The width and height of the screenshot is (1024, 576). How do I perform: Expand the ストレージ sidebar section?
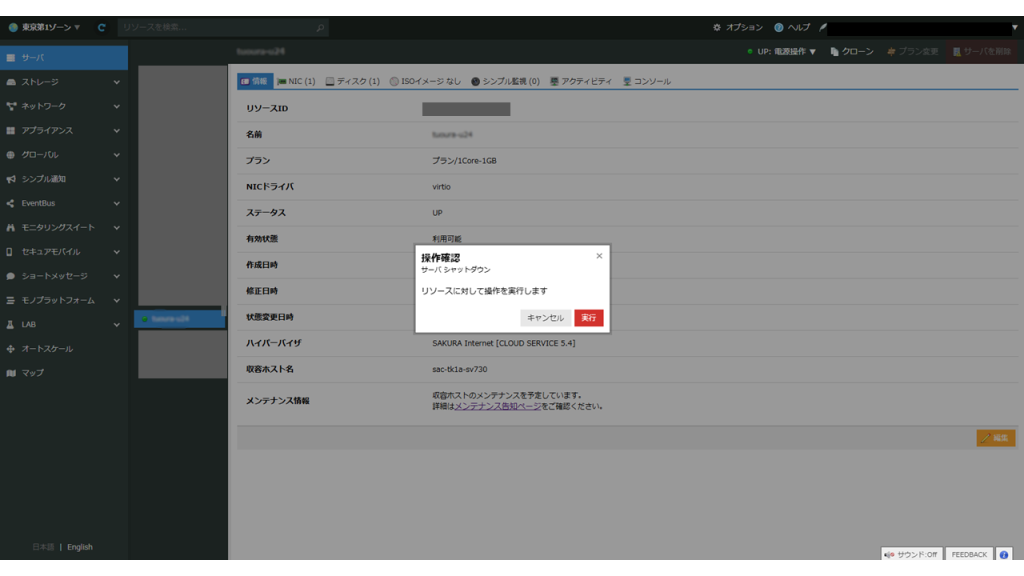(x=63, y=82)
